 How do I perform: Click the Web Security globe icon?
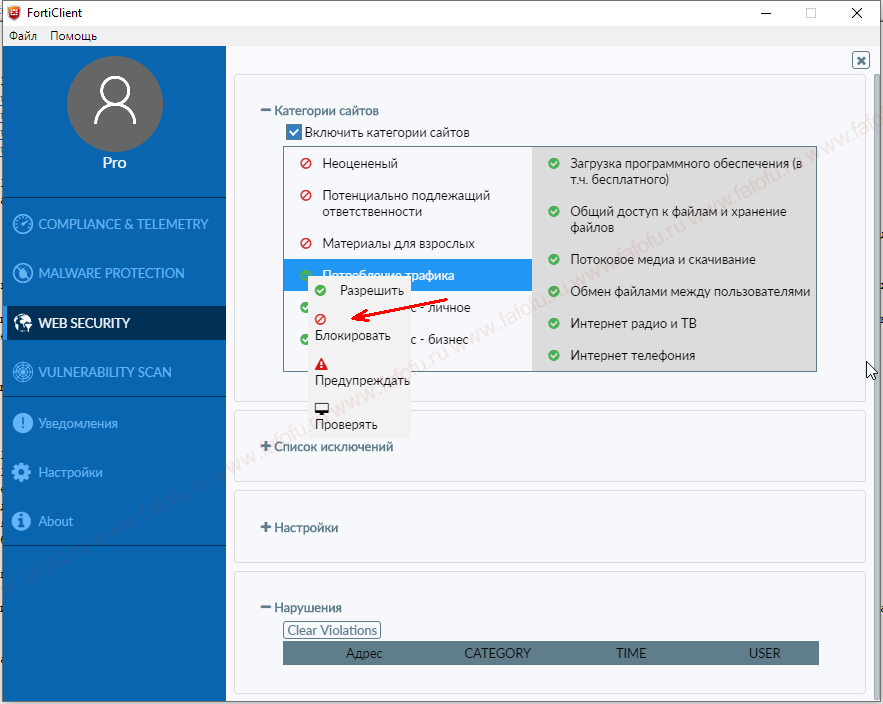[x=23, y=323]
